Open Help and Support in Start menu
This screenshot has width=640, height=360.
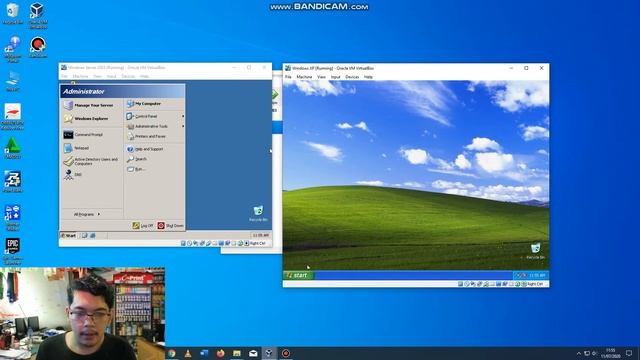145,149
